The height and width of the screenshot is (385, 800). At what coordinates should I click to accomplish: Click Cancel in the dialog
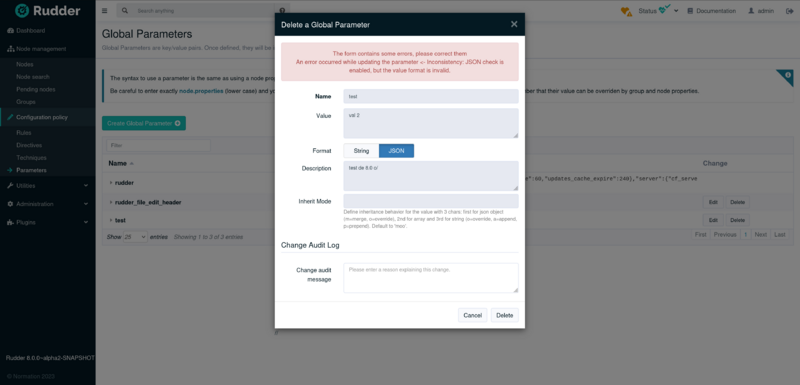(x=472, y=315)
